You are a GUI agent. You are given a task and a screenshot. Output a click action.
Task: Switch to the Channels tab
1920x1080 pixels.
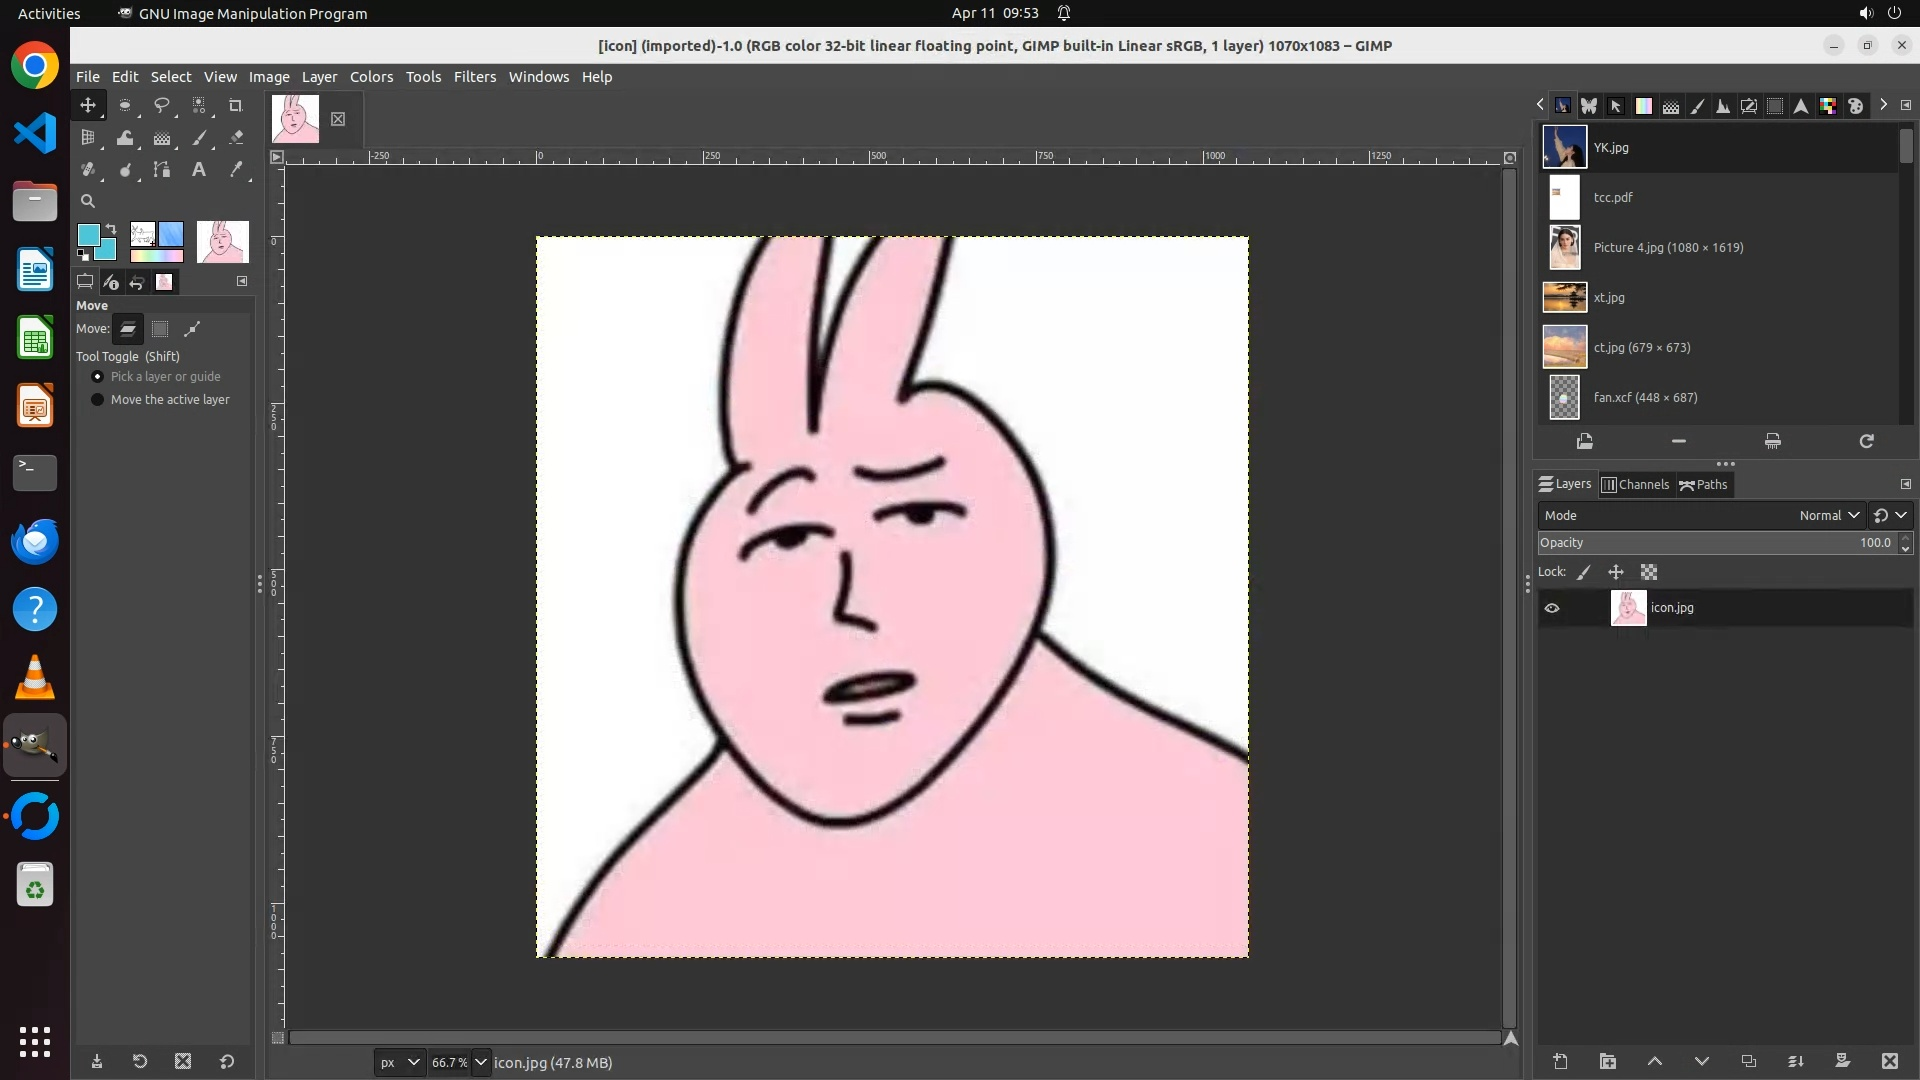[1636, 485]
